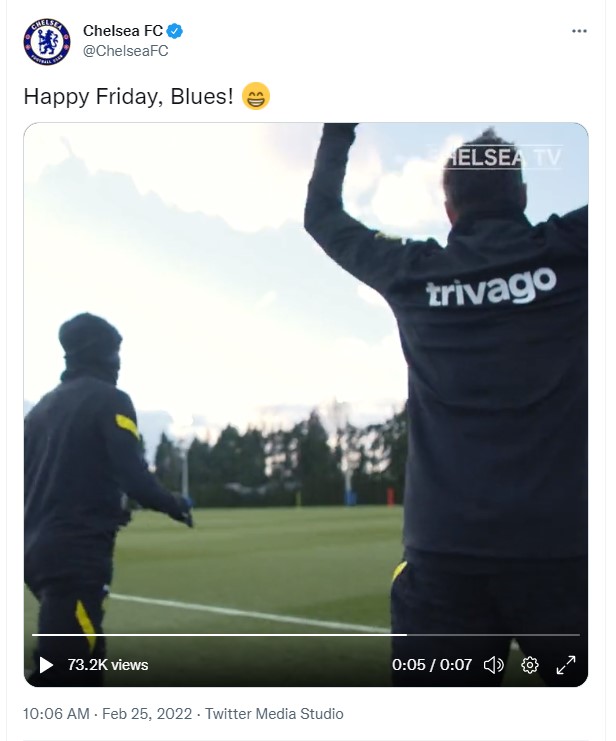Seek on the video progress bar
The width and height of the screenshot is (616, 741).
point(305,635)
